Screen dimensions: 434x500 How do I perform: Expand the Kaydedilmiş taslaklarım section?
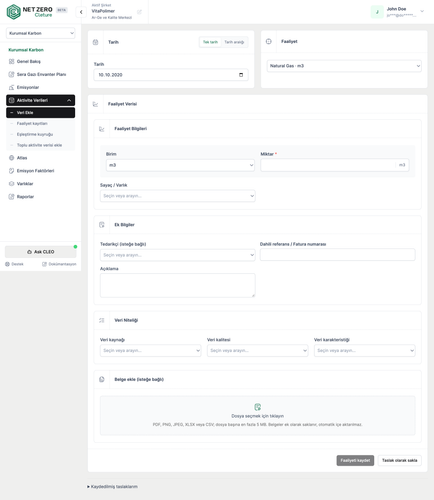click(112, 487)
